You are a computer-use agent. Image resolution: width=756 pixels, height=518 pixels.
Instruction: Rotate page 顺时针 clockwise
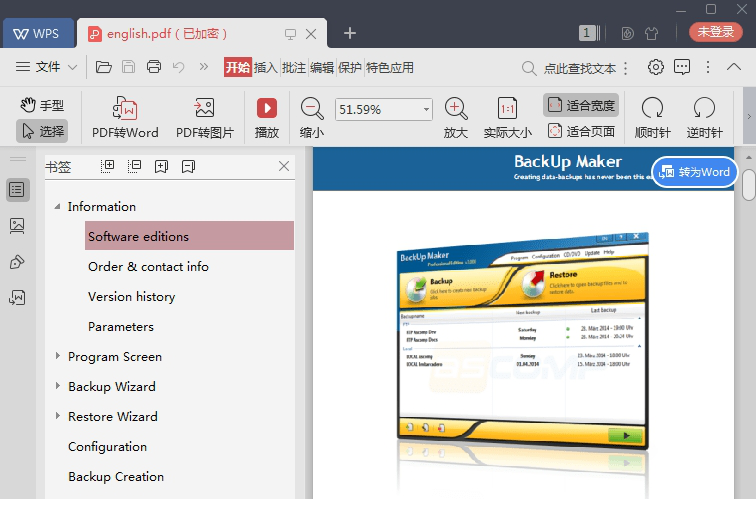[652, 118]
